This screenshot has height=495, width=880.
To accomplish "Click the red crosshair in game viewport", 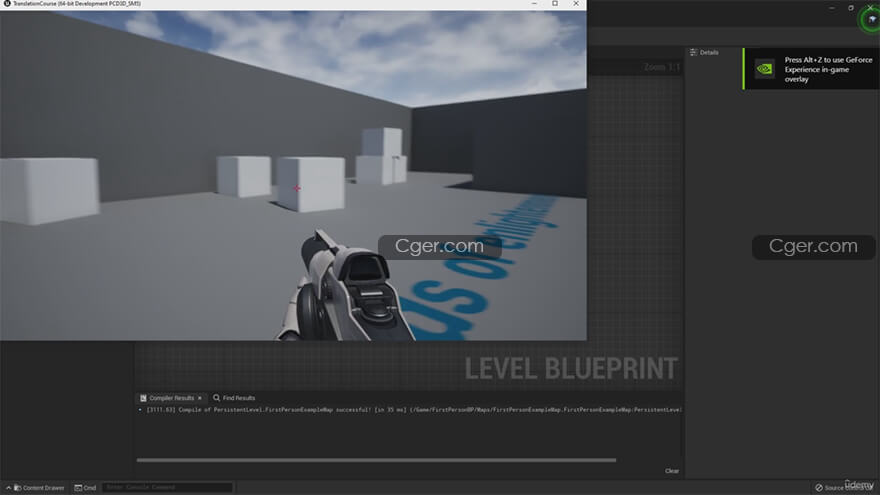I will [297, 188].
